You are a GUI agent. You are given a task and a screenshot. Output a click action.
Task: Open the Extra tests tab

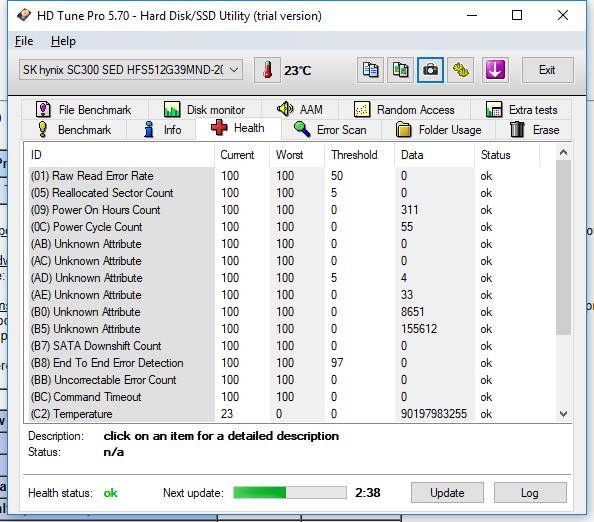521,109
